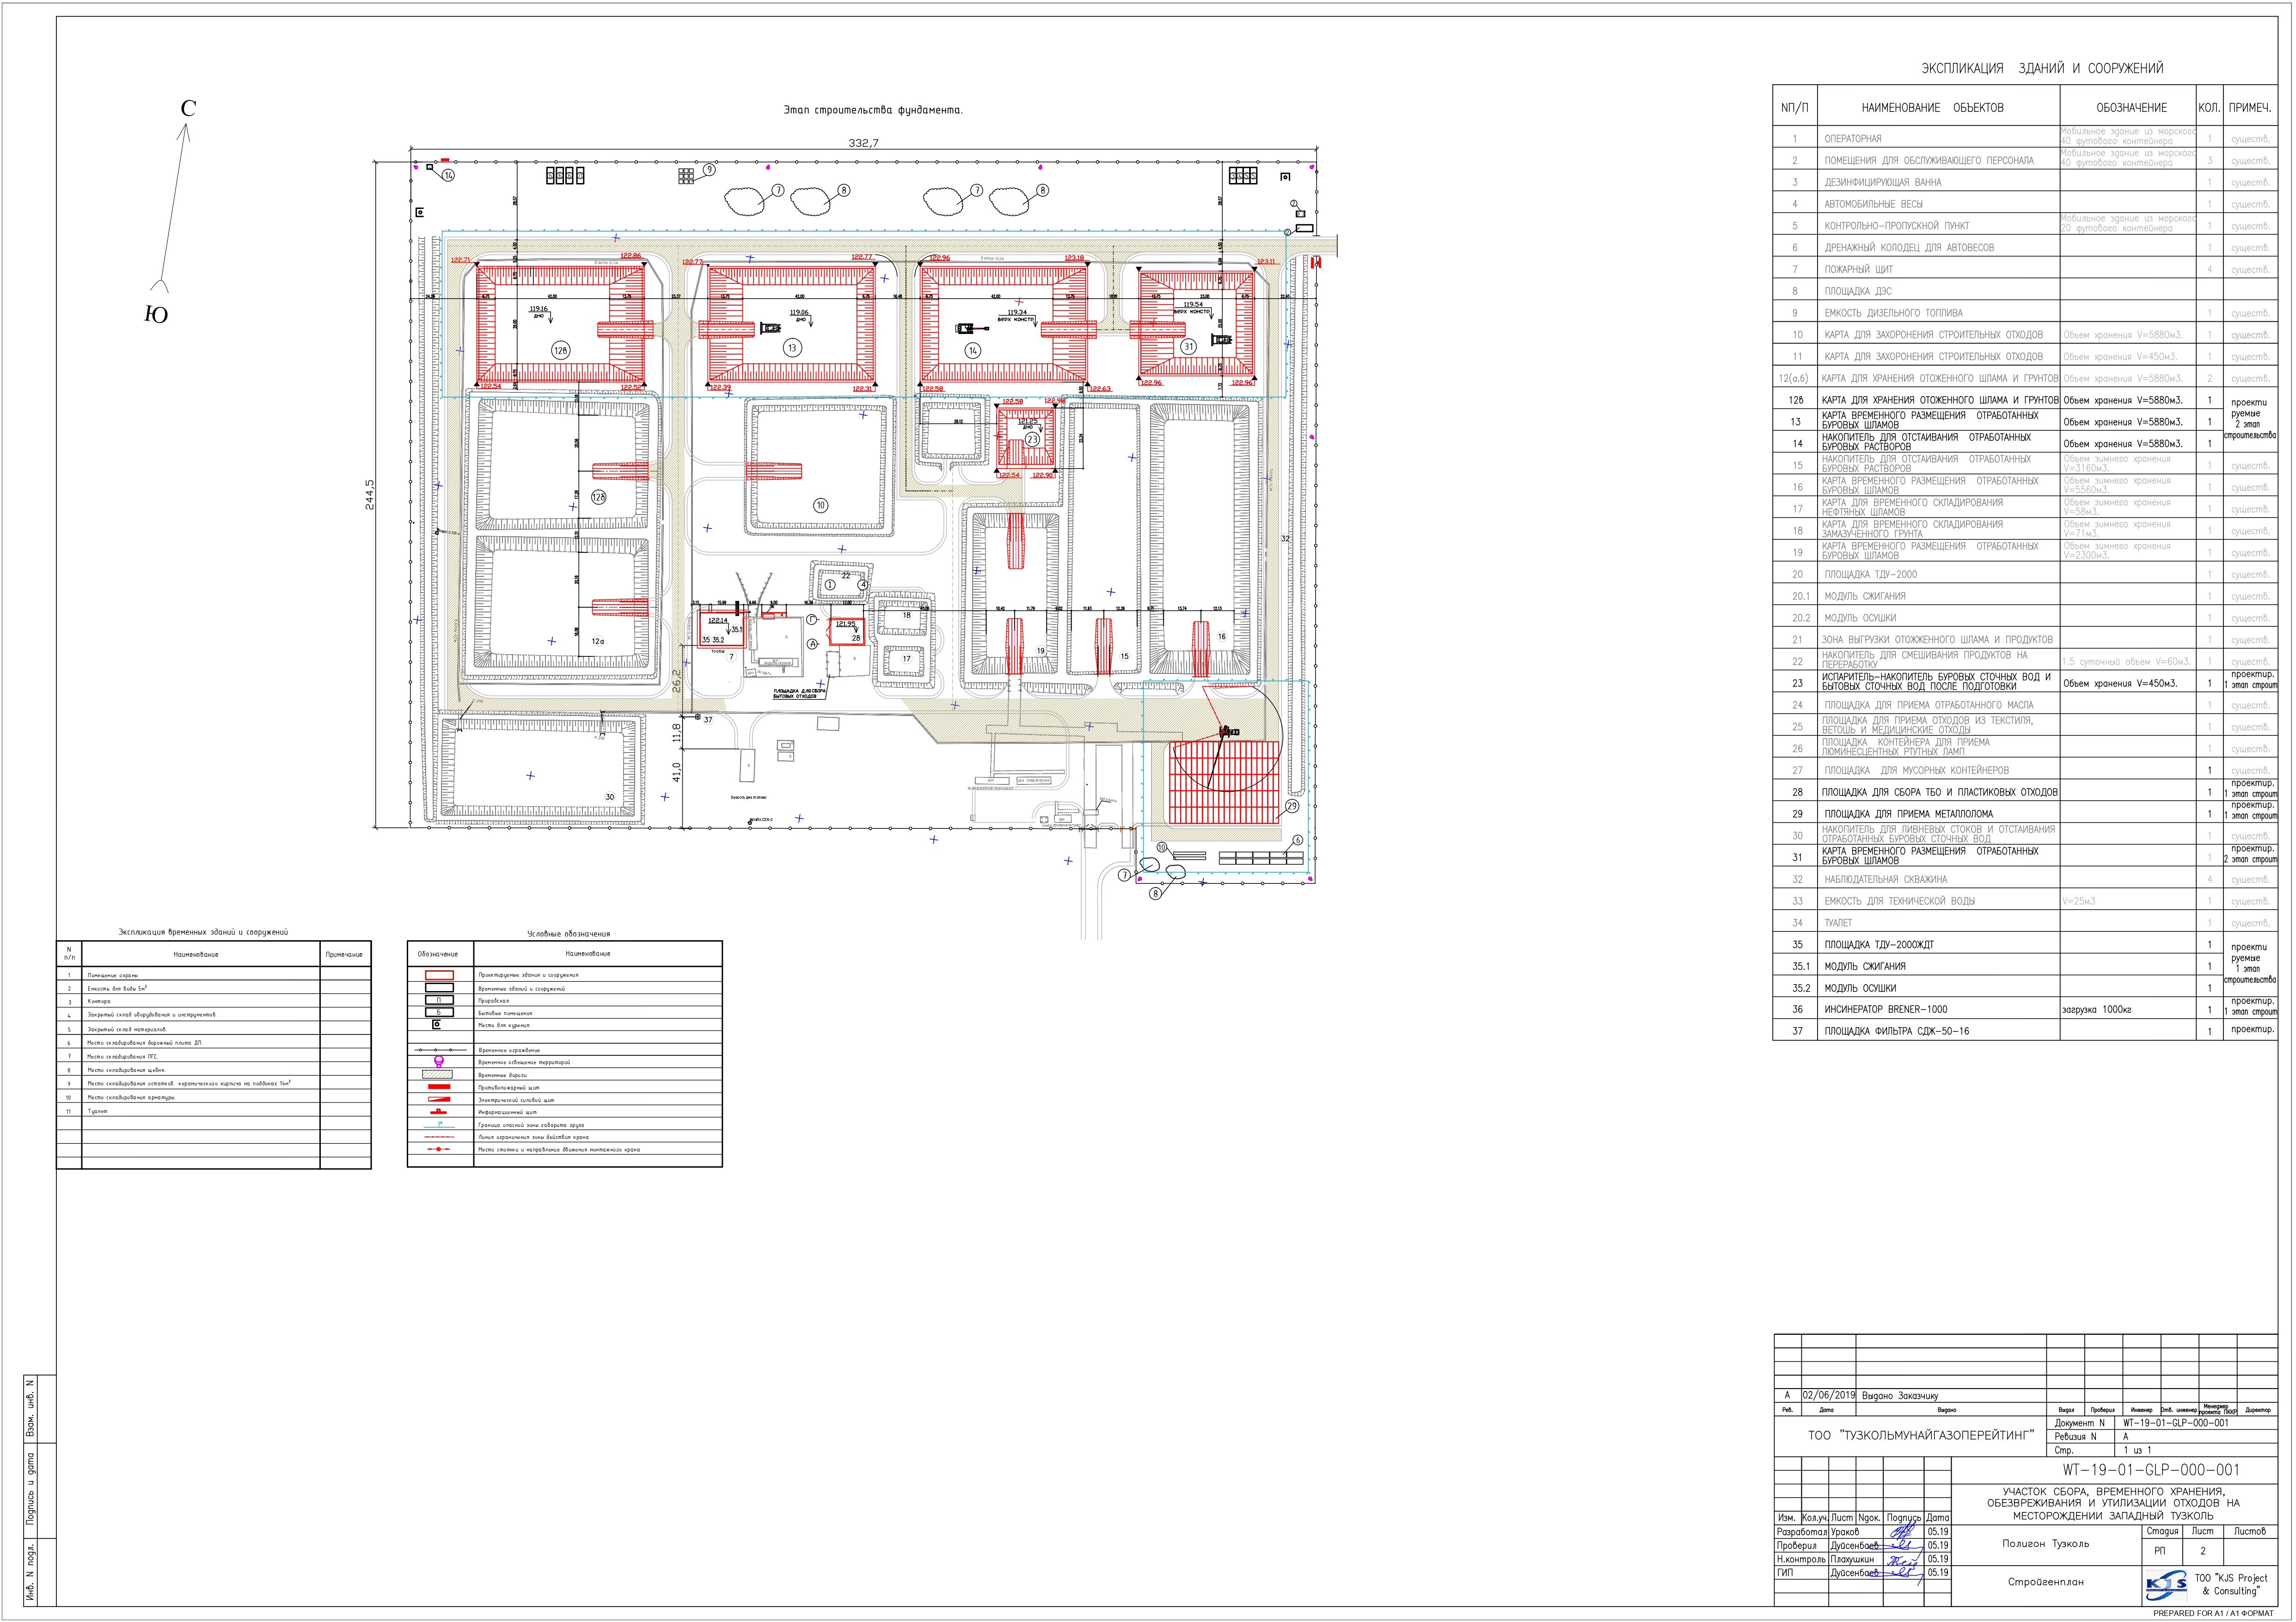Click the 332,7 overall width dimension label

(x=863, y=143)
